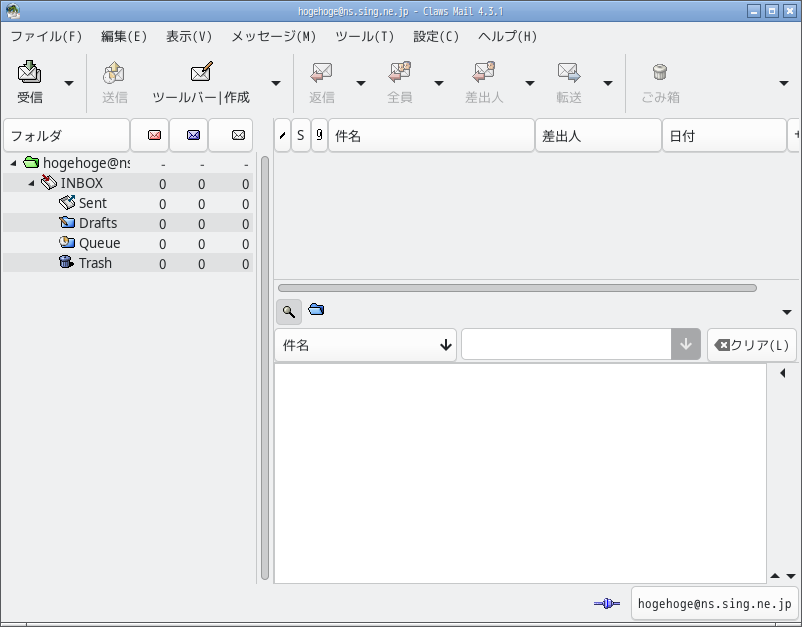Open the ファイル(F) menu
802x627 pixels.
click(x=46, y=36)
